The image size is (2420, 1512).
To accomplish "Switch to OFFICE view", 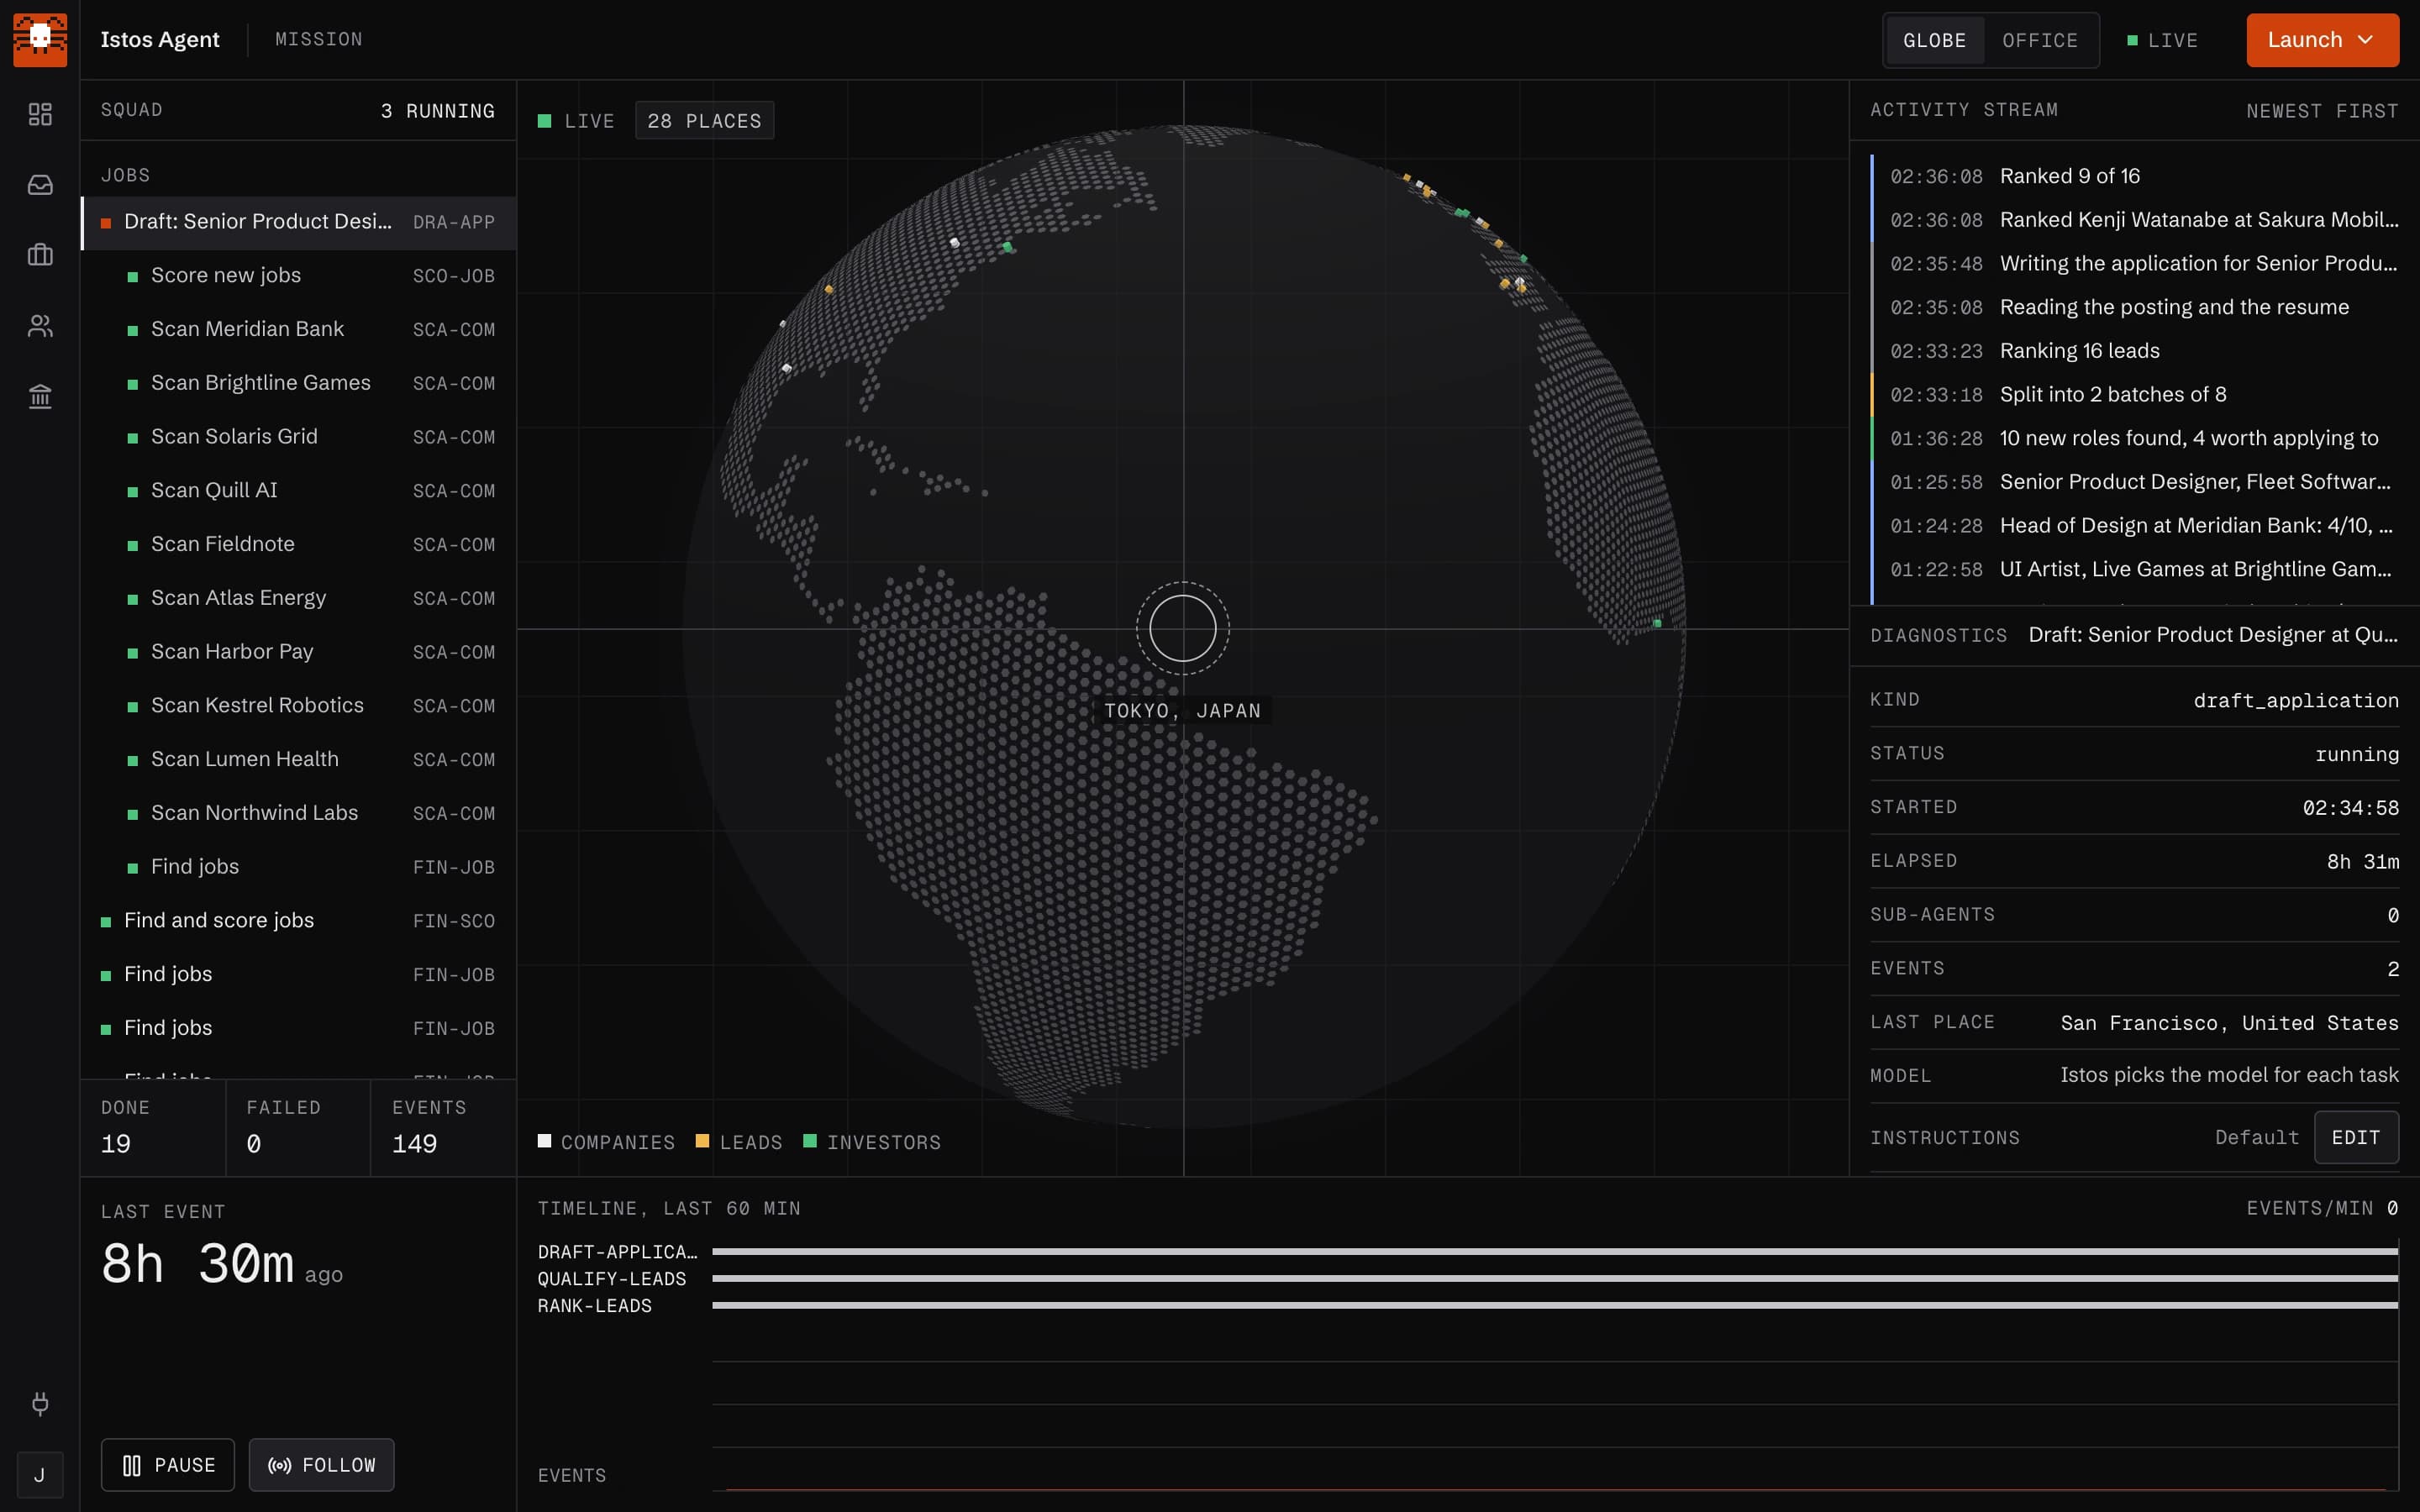I will click(x=2040, y=40).
